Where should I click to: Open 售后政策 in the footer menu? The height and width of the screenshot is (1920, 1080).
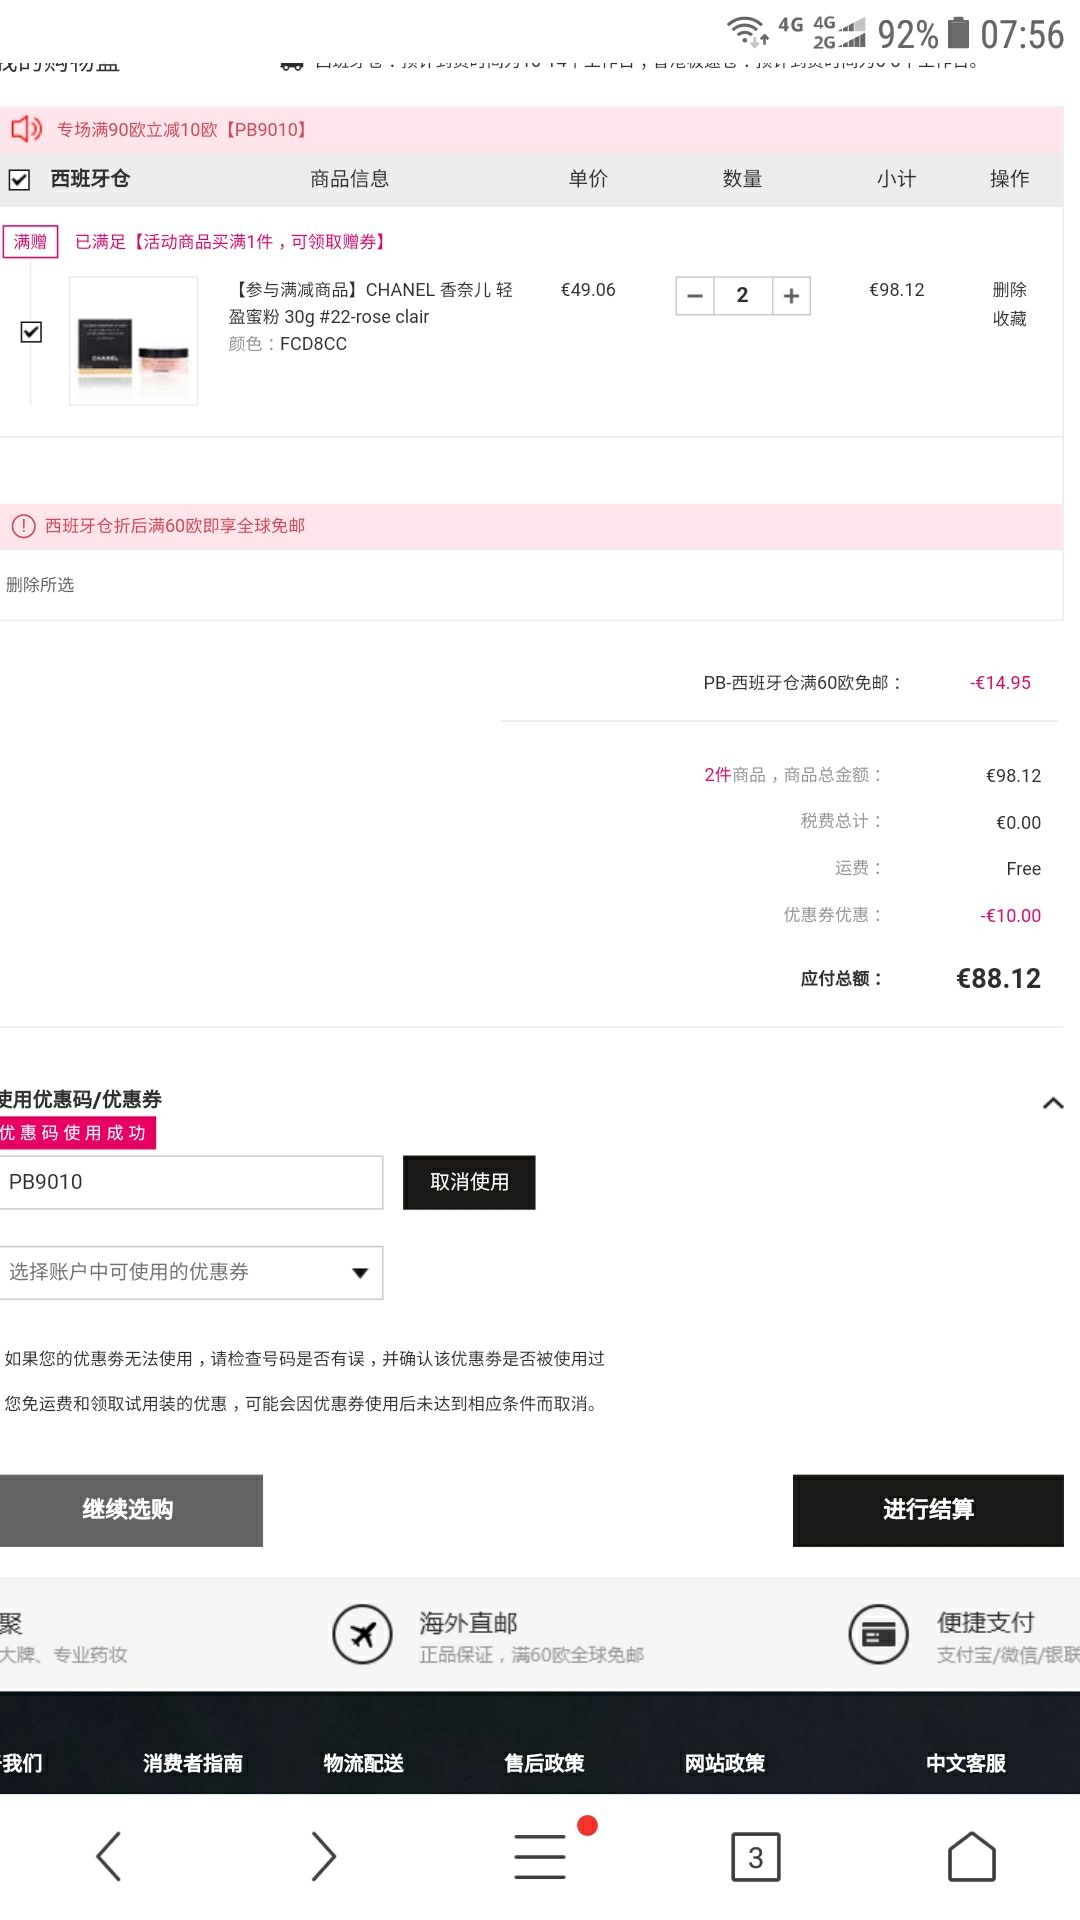pyautogui.click(x=544, y=1763)
